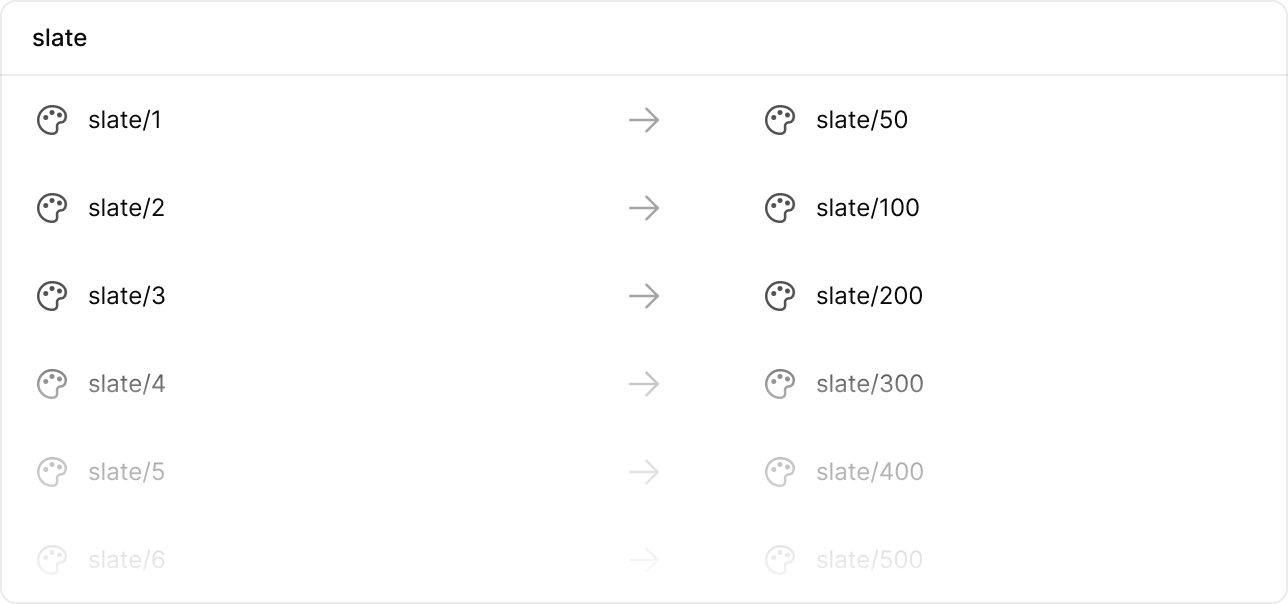Viewport: 1288px width, 604px height.
Task: Click the arrow between slate/3 and slate/200
Action: (644, 297)
